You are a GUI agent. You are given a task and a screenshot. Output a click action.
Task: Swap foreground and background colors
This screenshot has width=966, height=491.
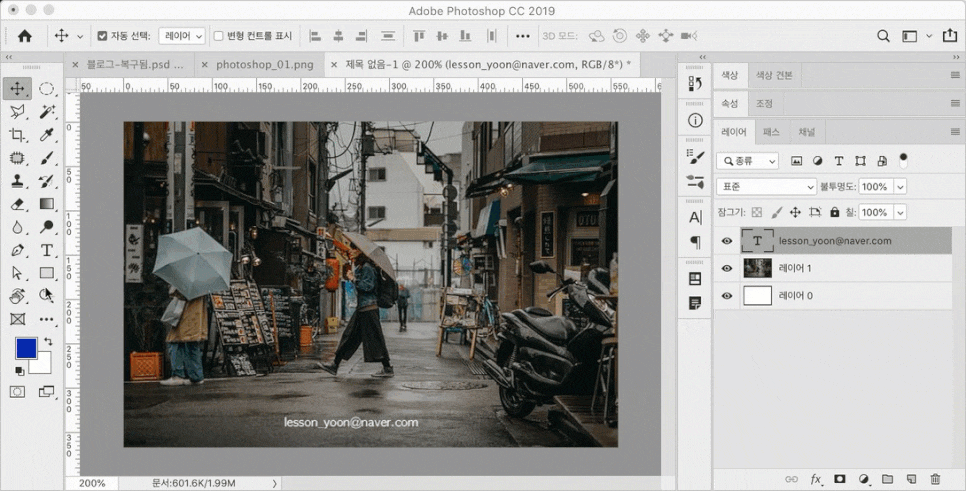47,341
